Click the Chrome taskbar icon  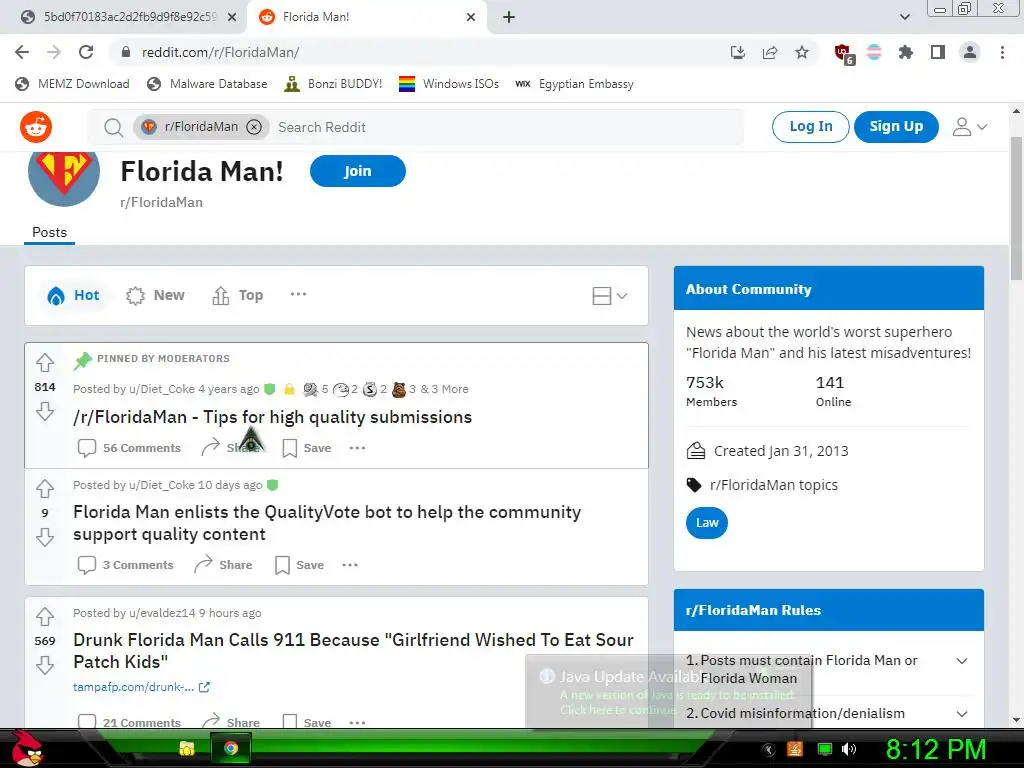click(231, 748)
